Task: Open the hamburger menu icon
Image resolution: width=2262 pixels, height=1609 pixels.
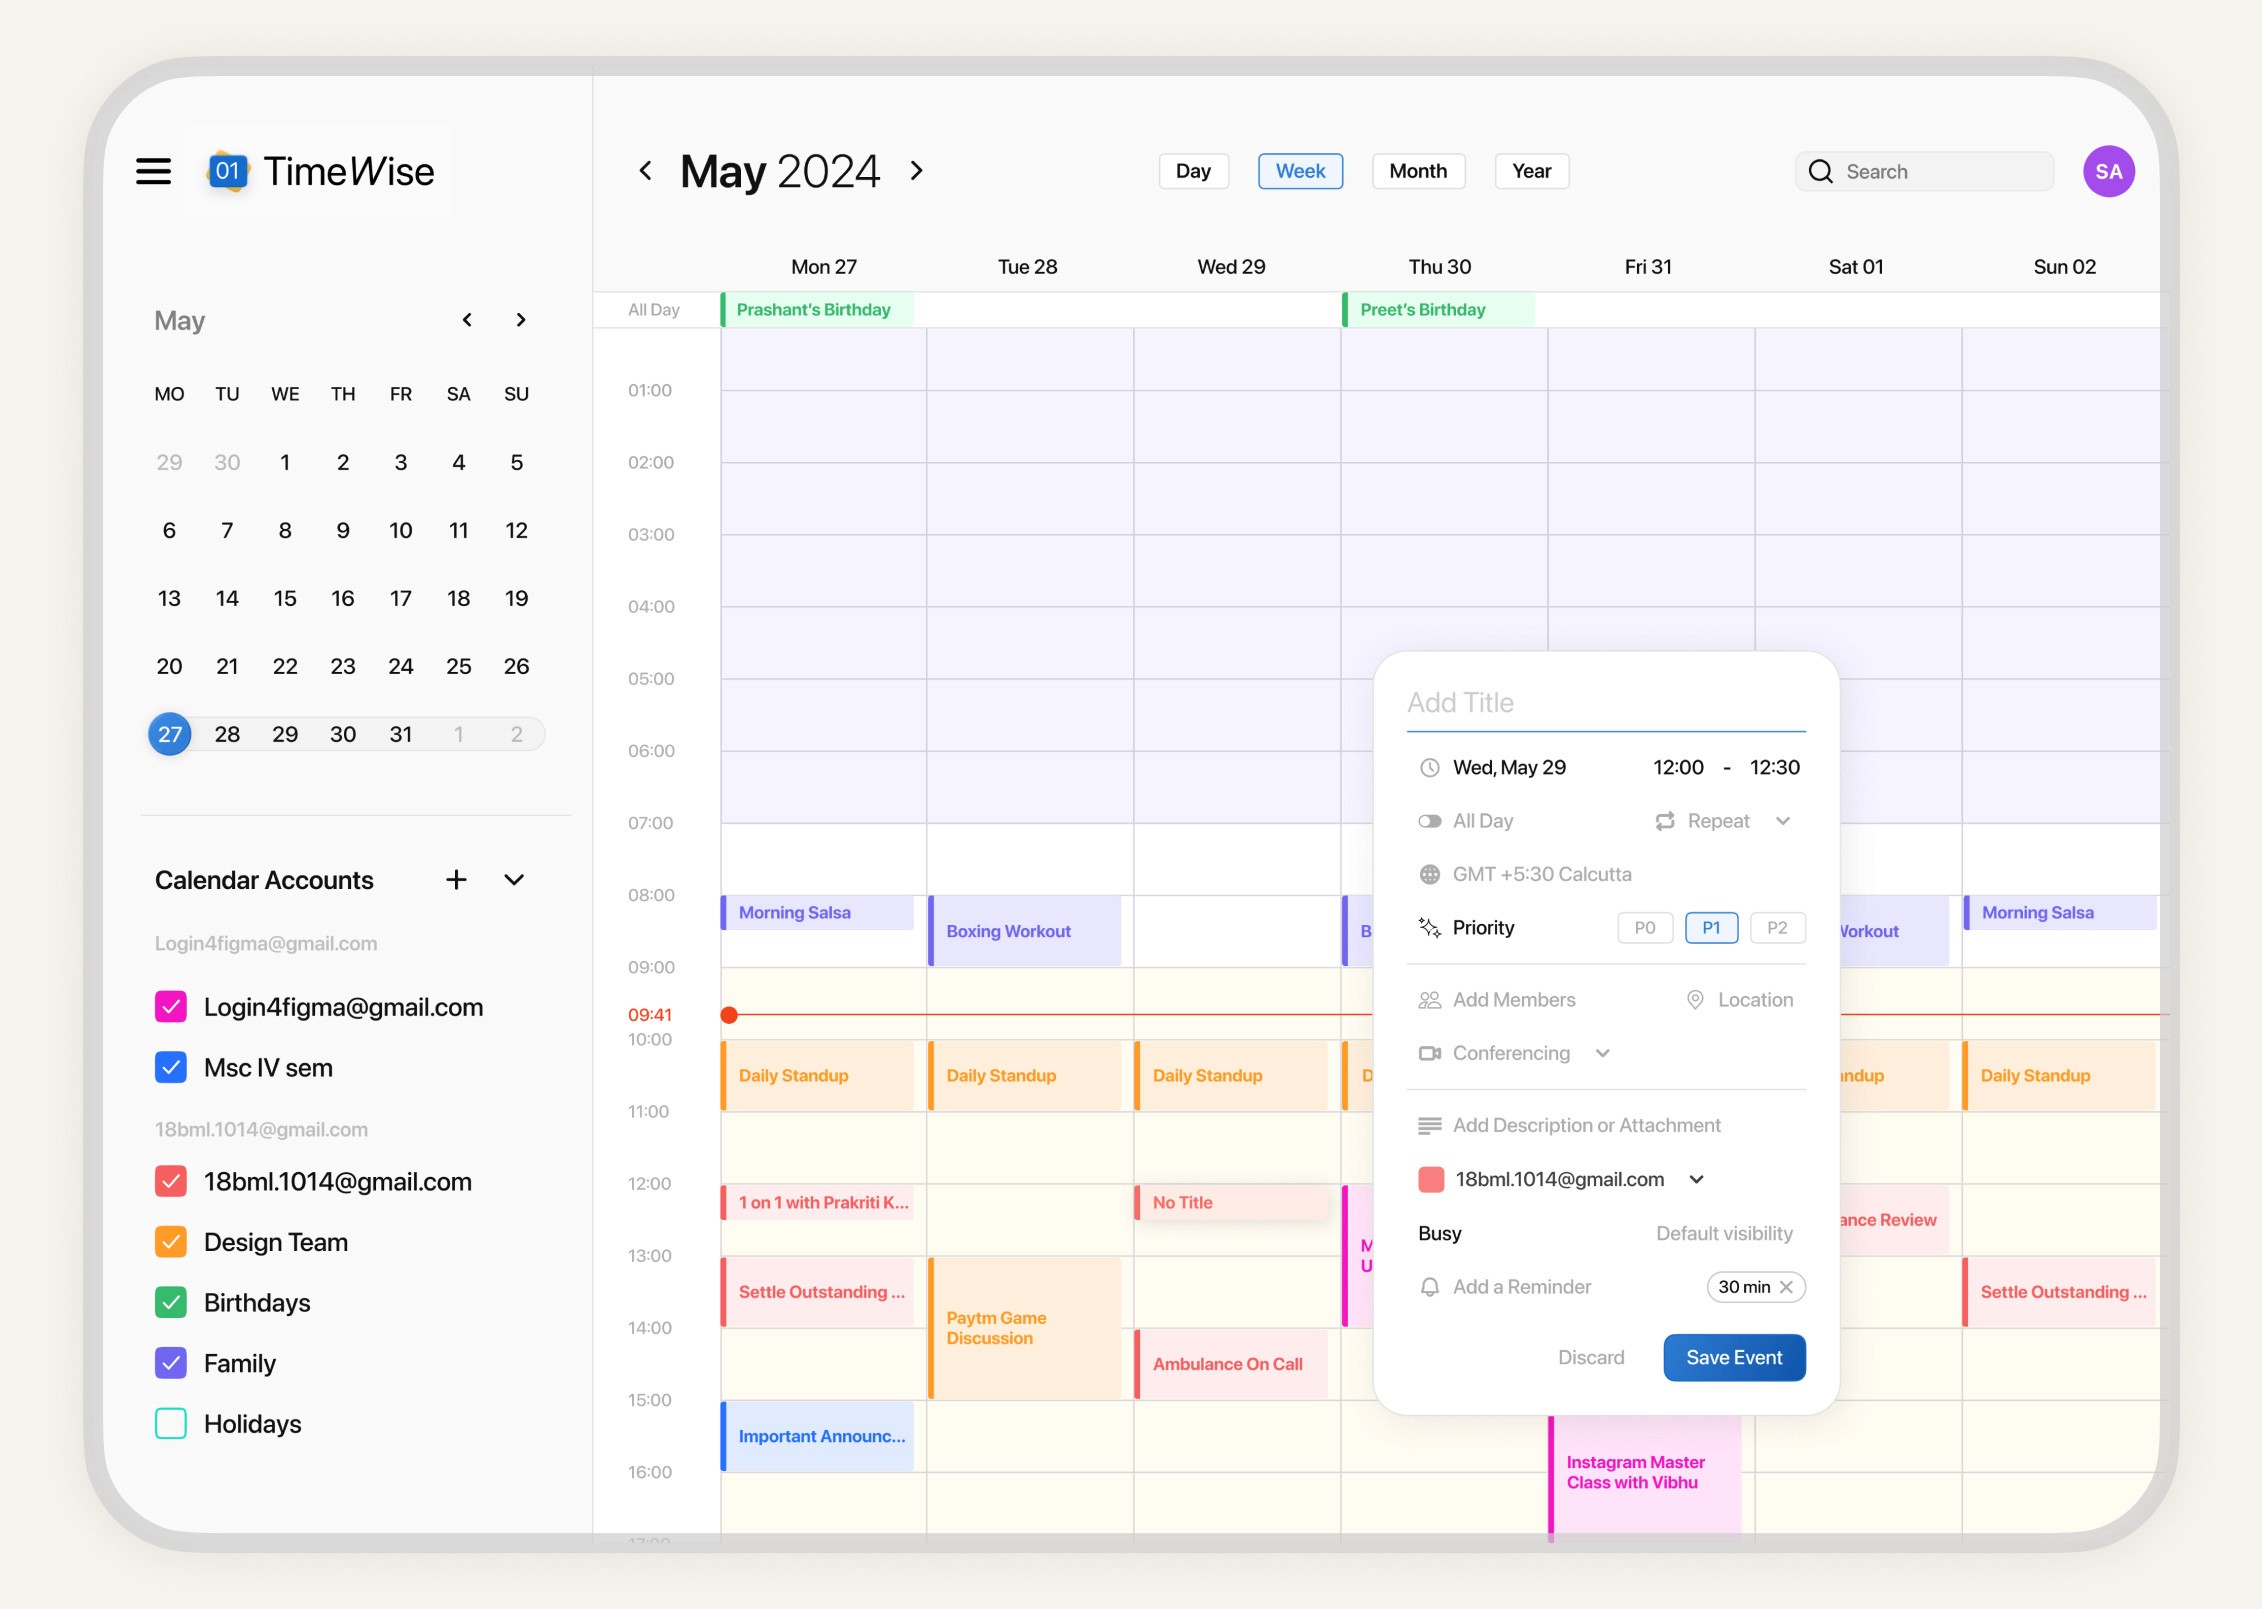Action: pos(153,171)
